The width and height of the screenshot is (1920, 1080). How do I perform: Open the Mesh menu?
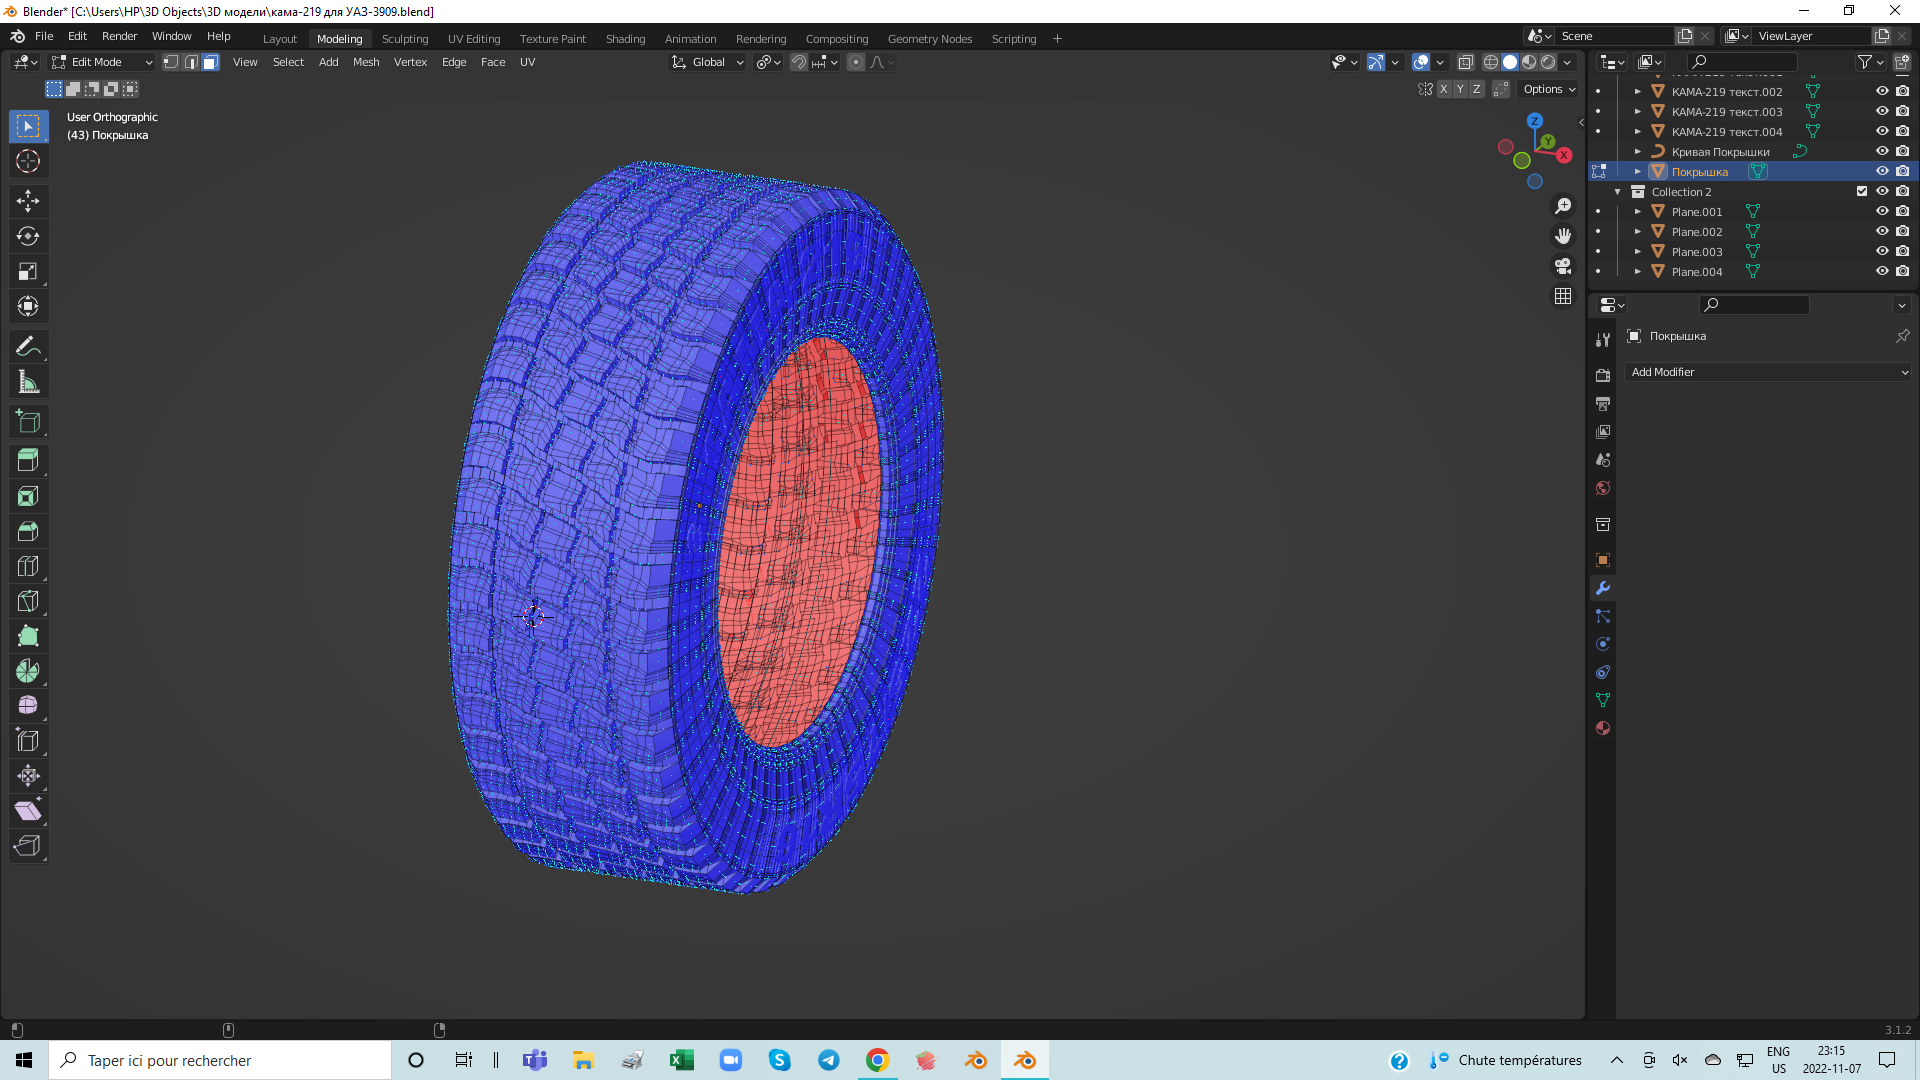pyautogui.click(x=366, y=62)
